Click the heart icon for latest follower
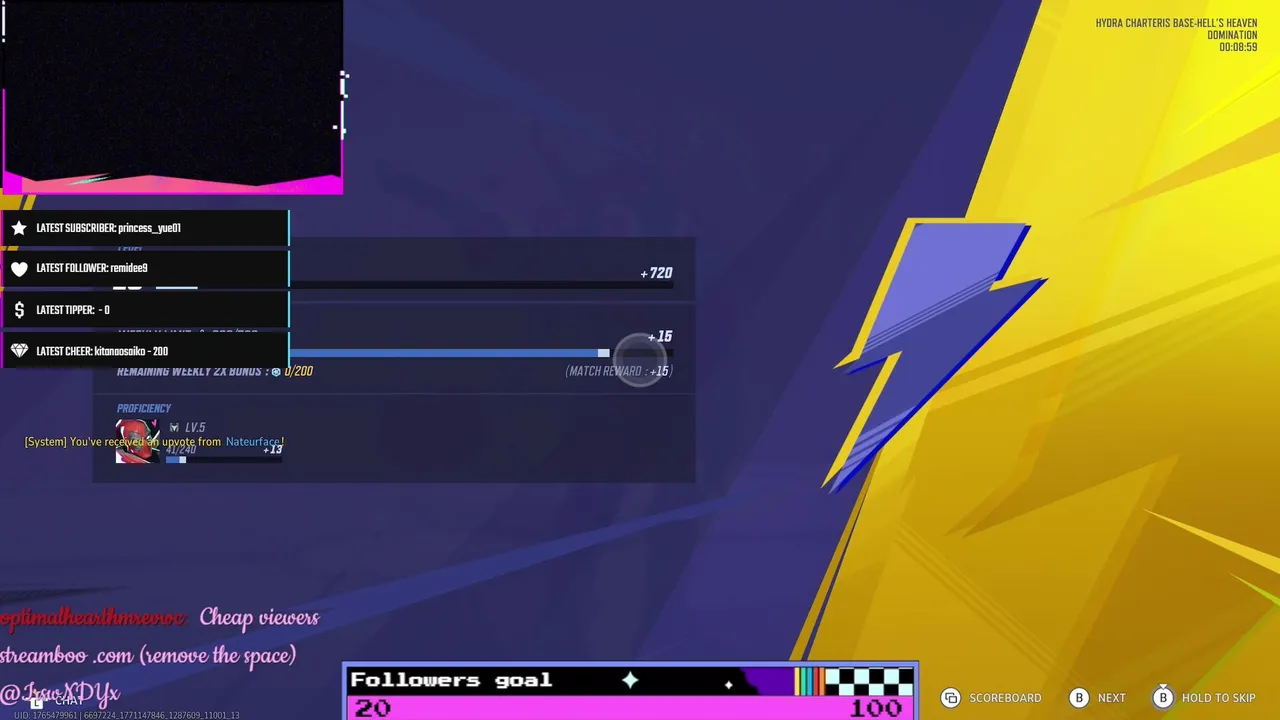 click(19, 268)
